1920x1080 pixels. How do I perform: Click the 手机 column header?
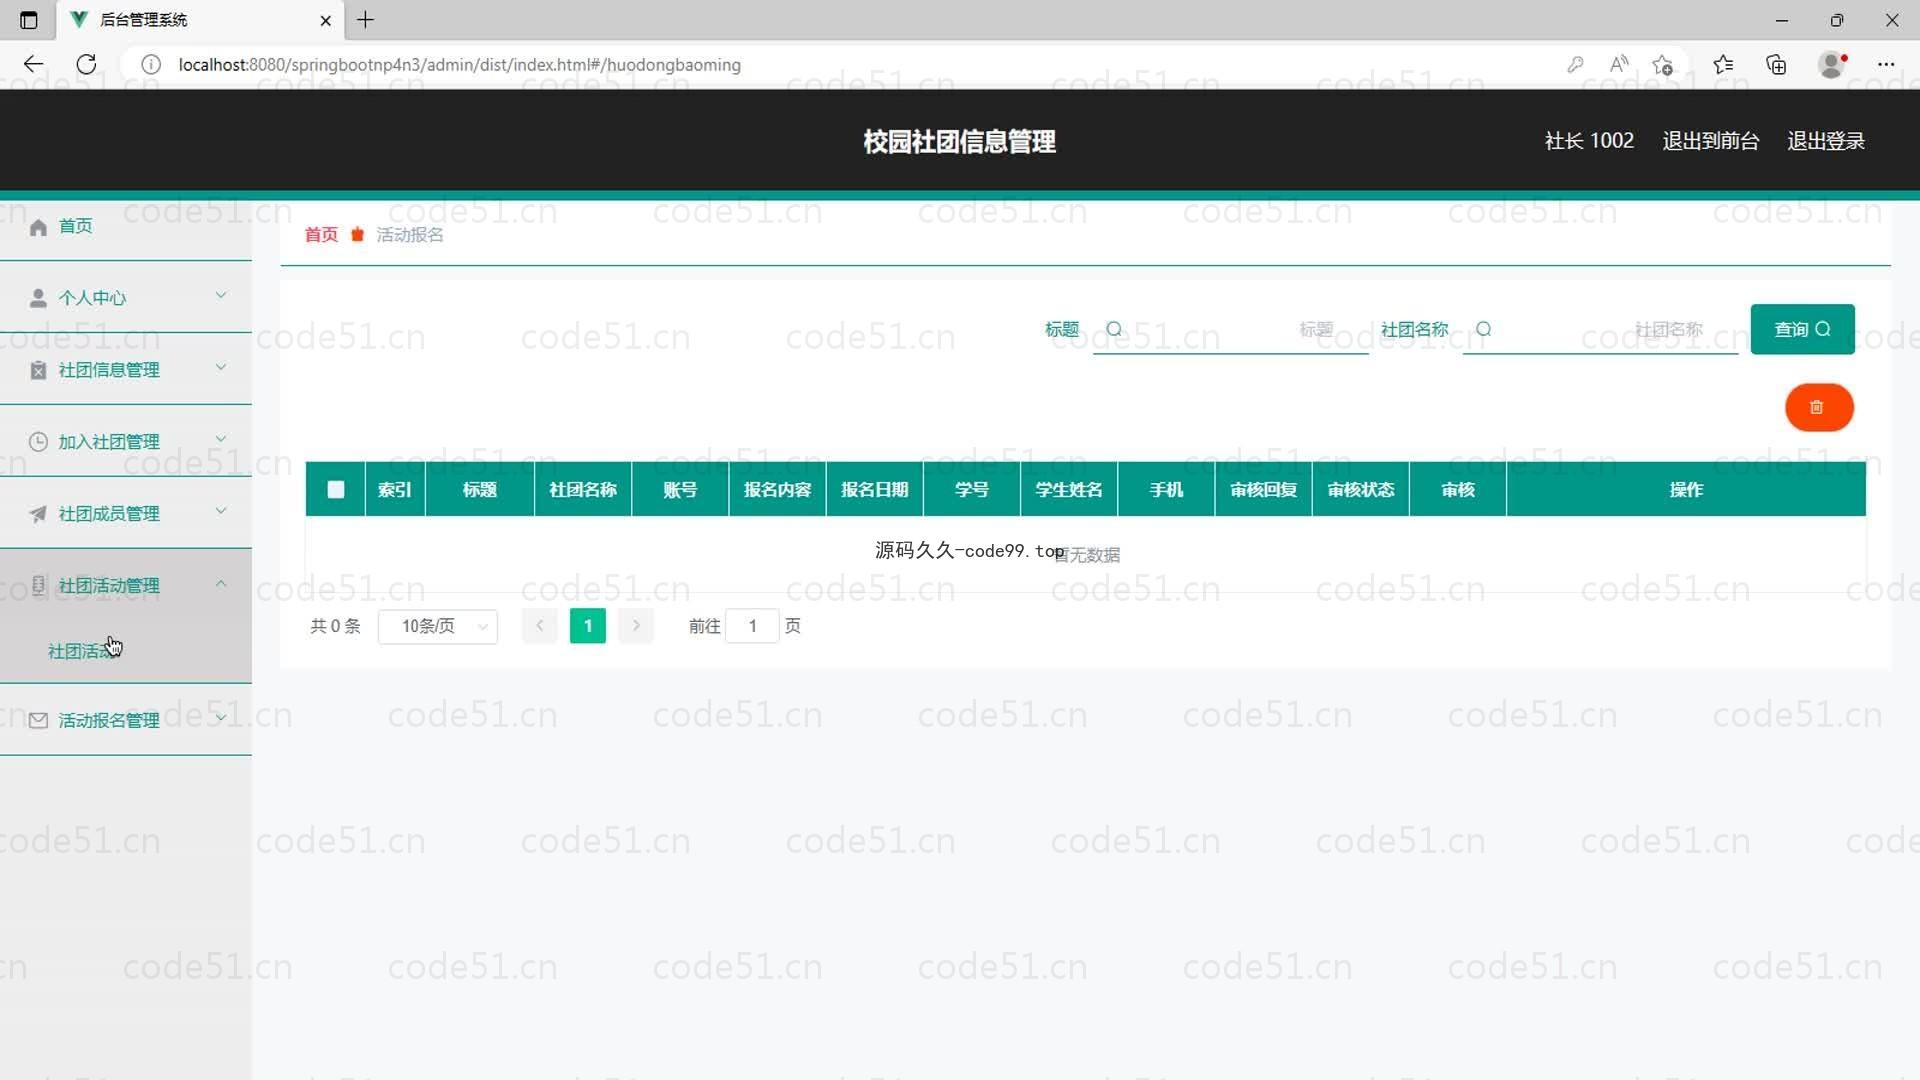click(1166, 490)
